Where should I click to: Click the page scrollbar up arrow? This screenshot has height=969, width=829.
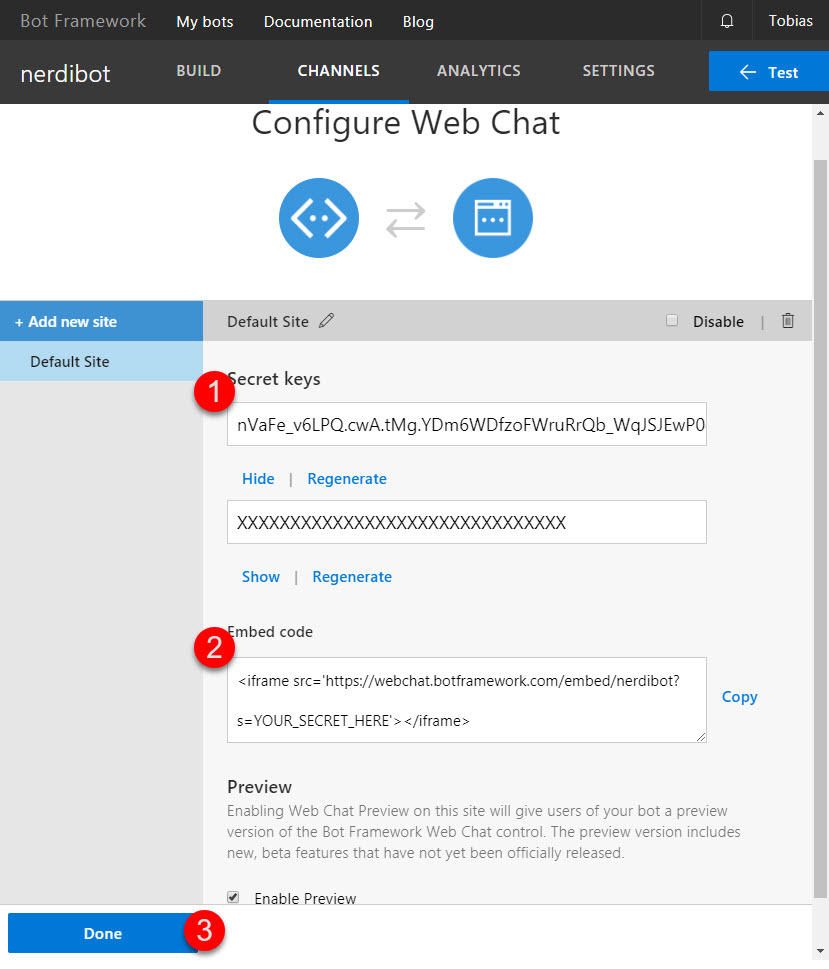(x=820, y=113)
